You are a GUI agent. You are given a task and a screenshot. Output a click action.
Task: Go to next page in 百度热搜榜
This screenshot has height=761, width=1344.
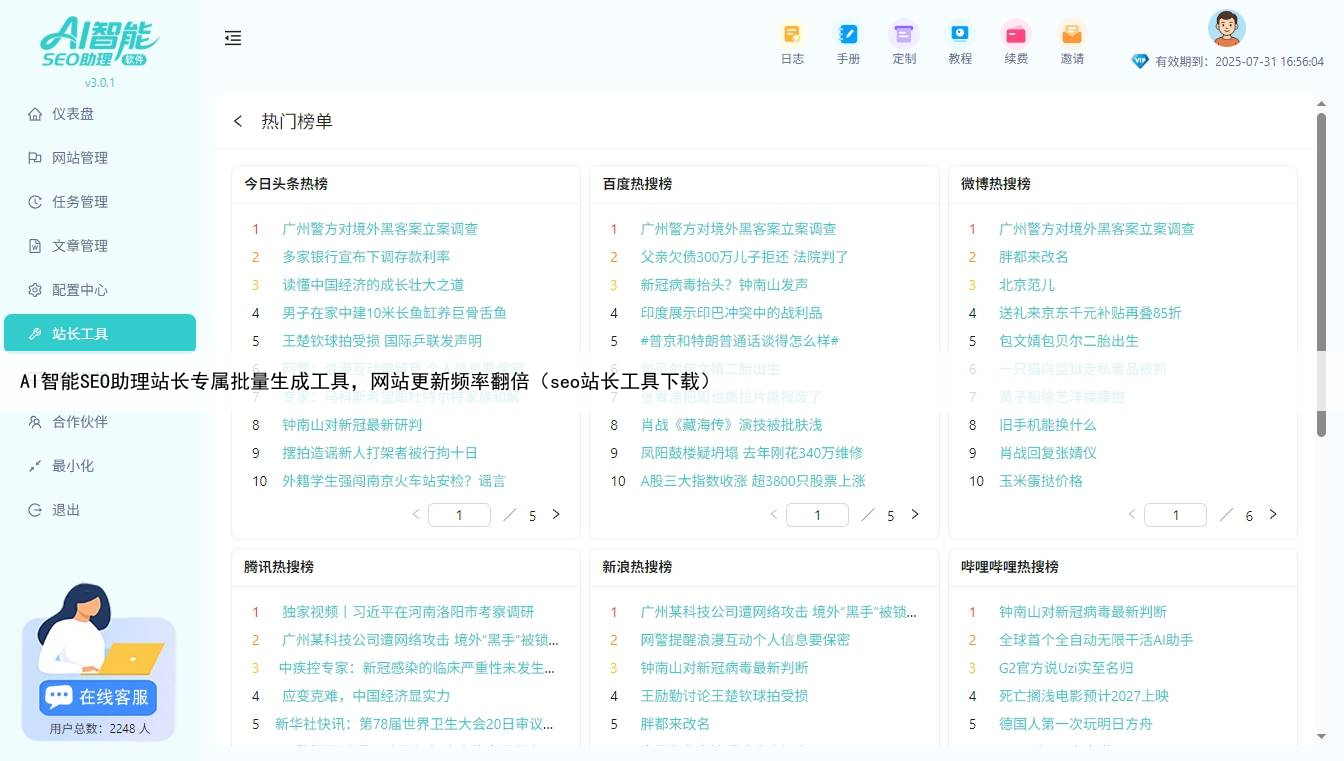coord(914,515)
